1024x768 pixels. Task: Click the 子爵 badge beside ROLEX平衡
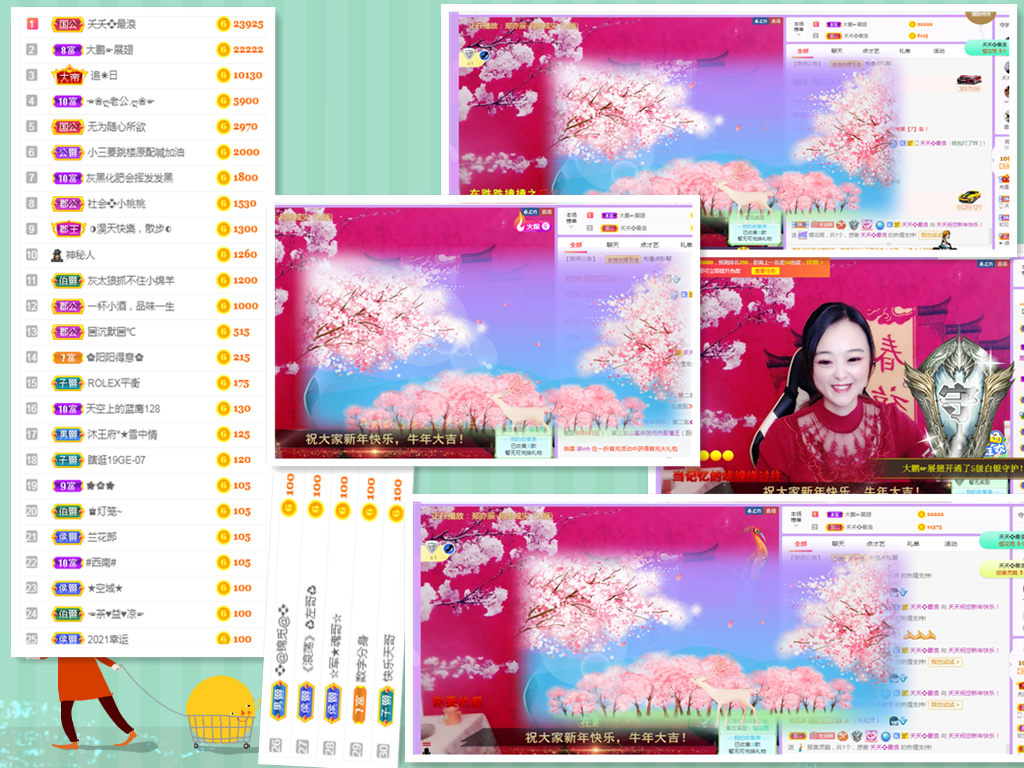[68, 383]
